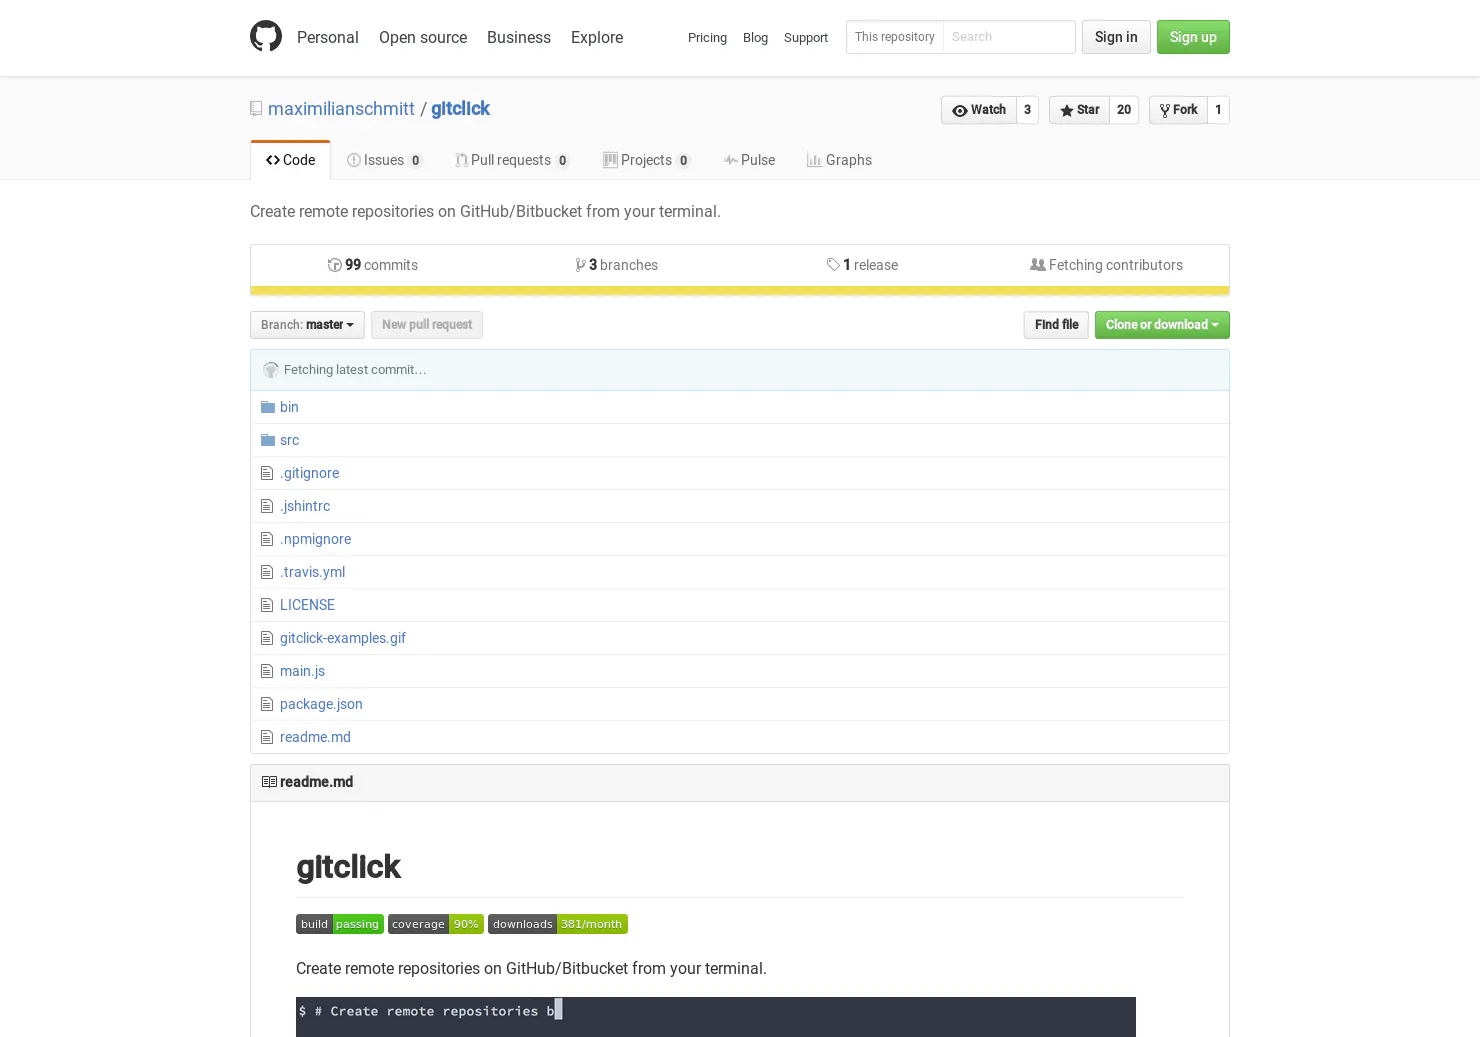The height and width of the screenshot is (1037, 1480).
Task: Click the branches git-branch icon
Action: (x=581, y=265)
